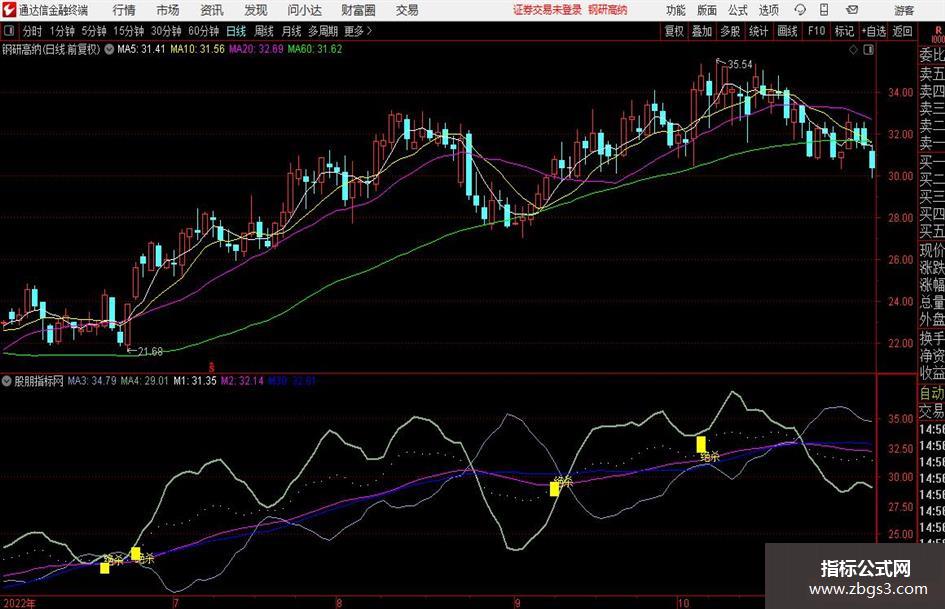The image size is (945, 609).
Task: Click the MA10: 31.56 label
Action: pyautogui.click(x=197, y=49)
